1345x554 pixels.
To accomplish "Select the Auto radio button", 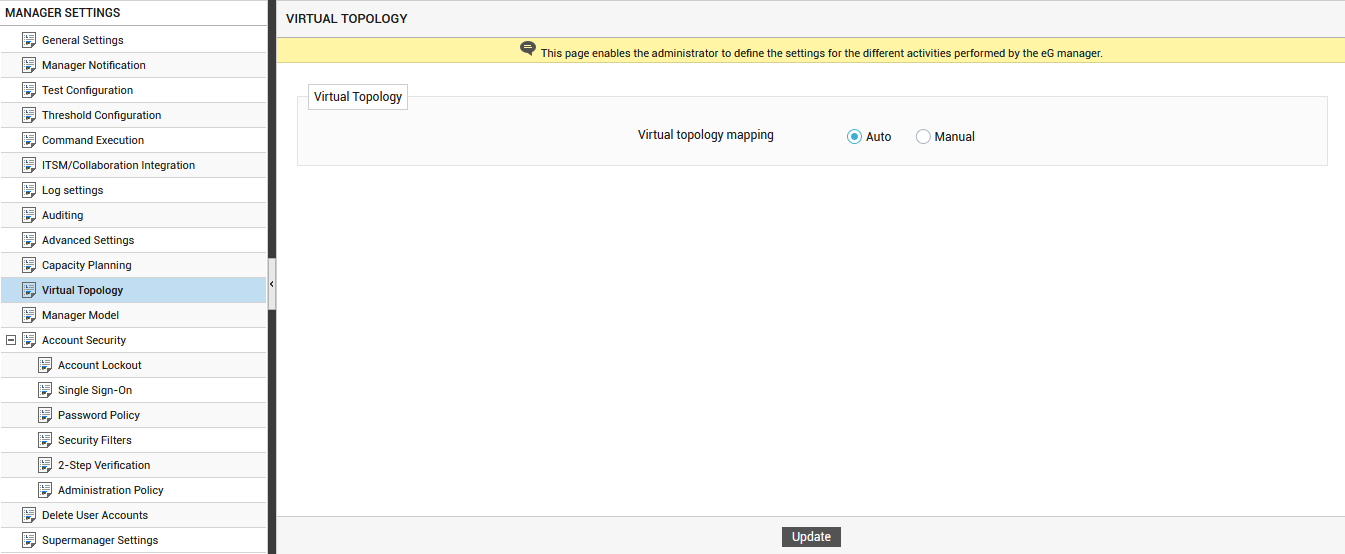I will pos(854,137).
